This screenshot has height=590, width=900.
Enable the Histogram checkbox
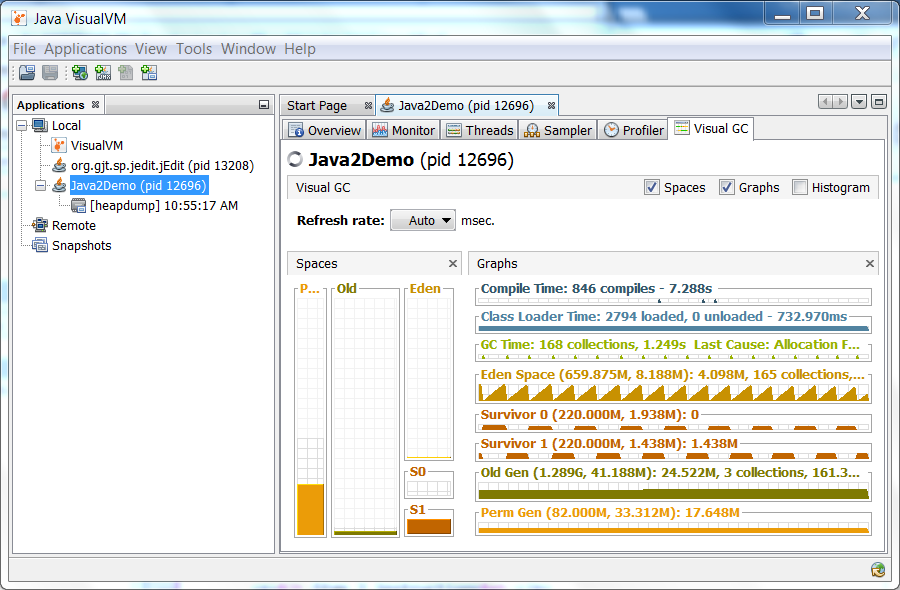[798, 187]
